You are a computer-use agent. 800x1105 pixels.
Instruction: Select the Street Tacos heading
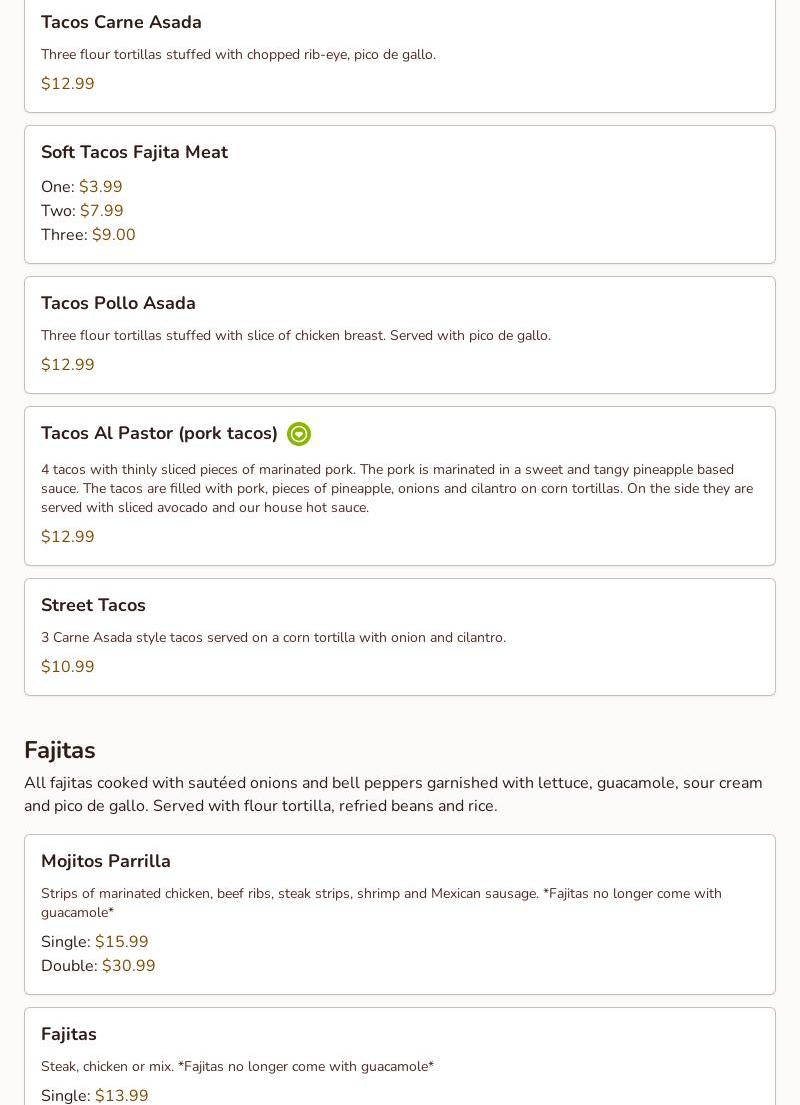[x=93, y=605]
